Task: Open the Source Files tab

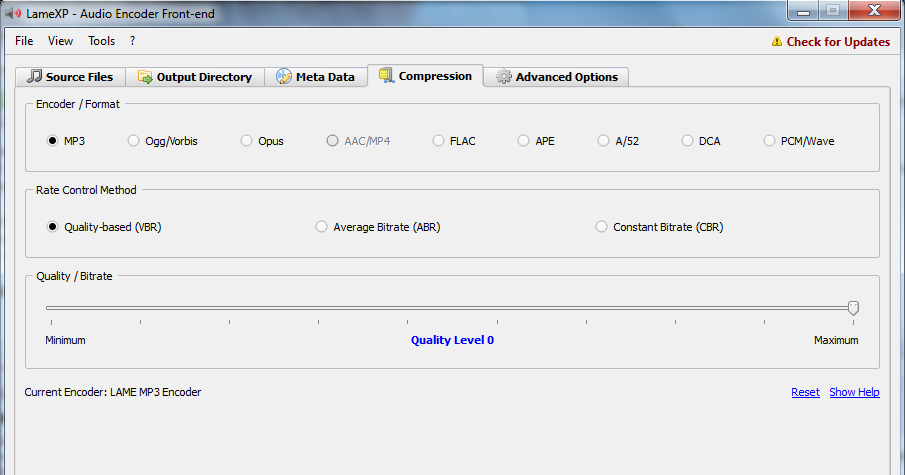Action: point(70,77)
